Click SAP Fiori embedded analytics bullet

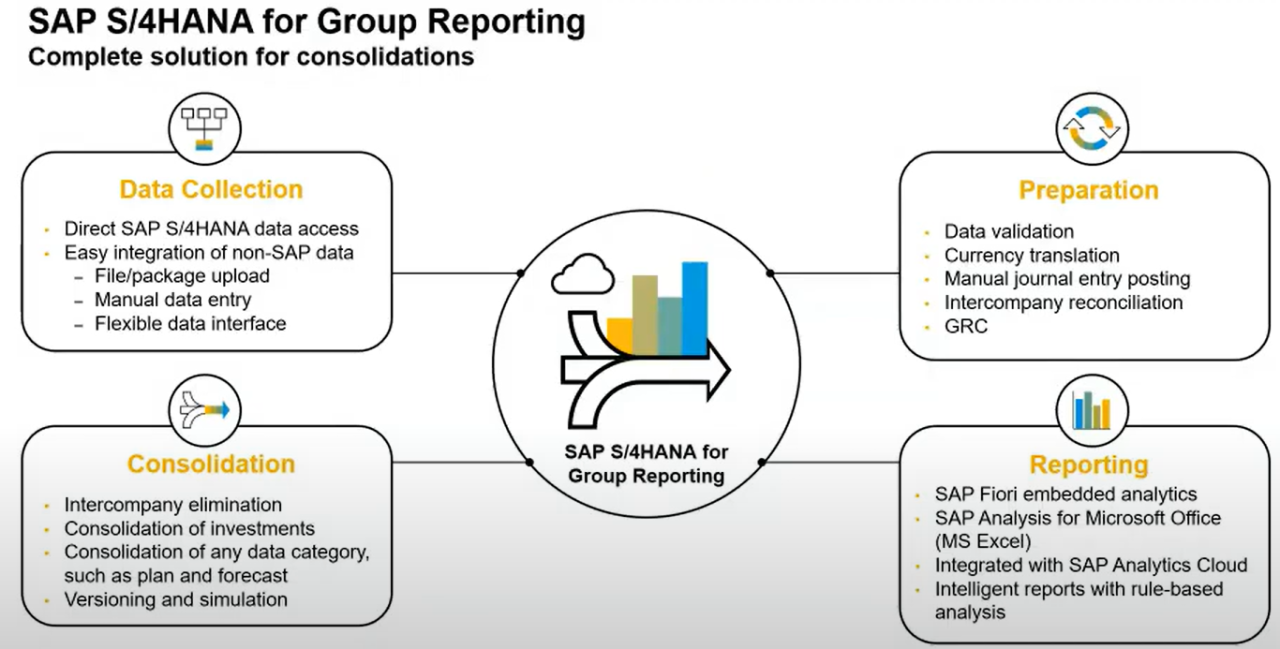1066,494
